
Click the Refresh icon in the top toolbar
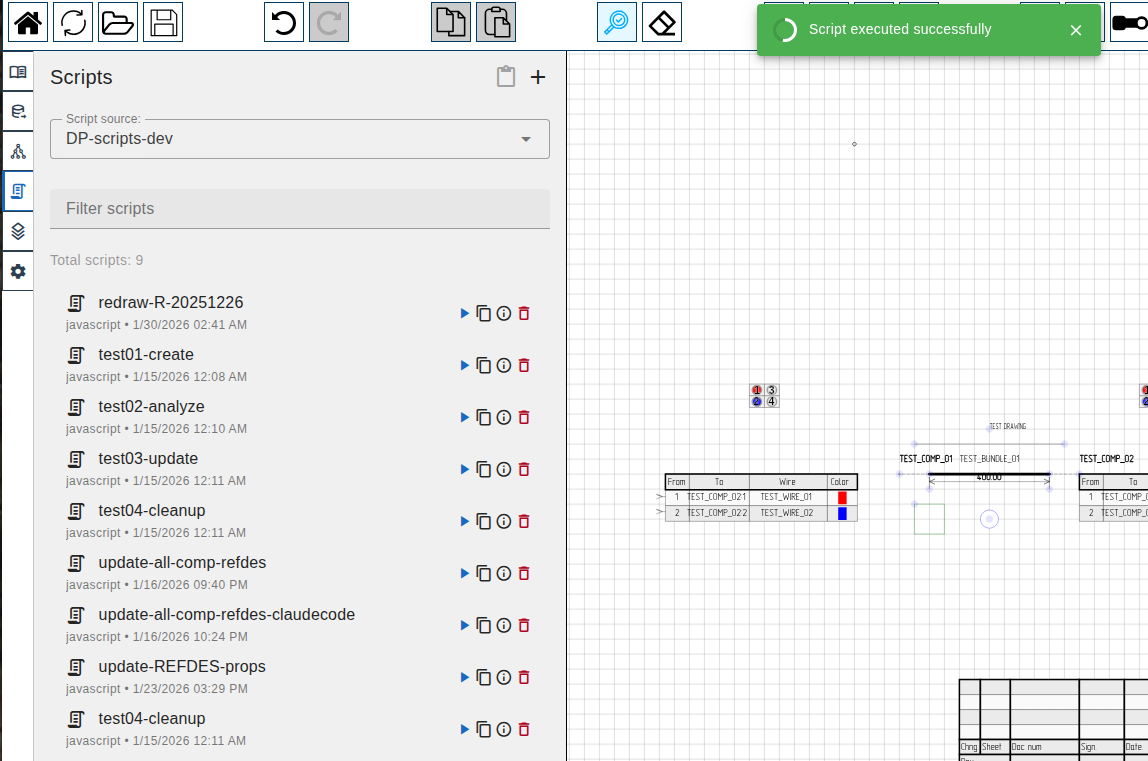pyautogui.click(x=73, y=22)
